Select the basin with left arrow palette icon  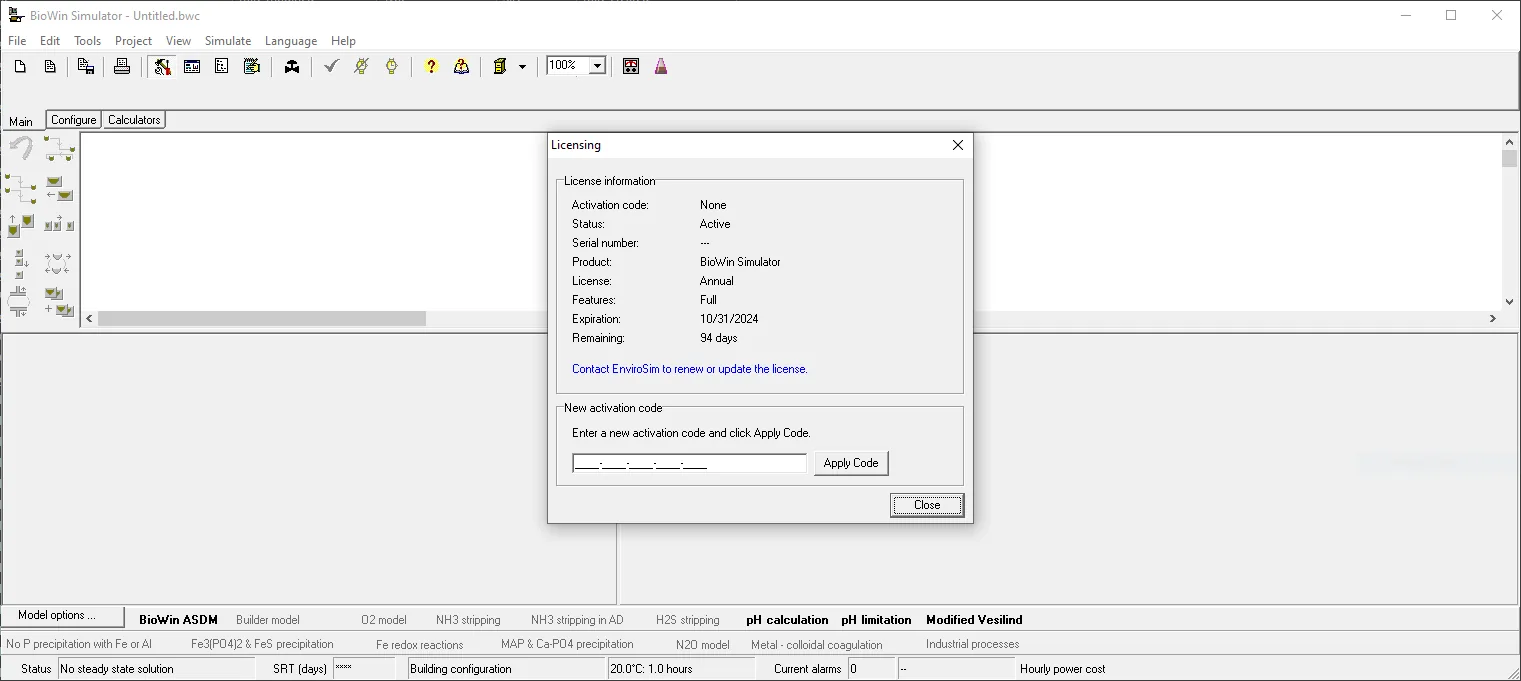click(59, 188)
